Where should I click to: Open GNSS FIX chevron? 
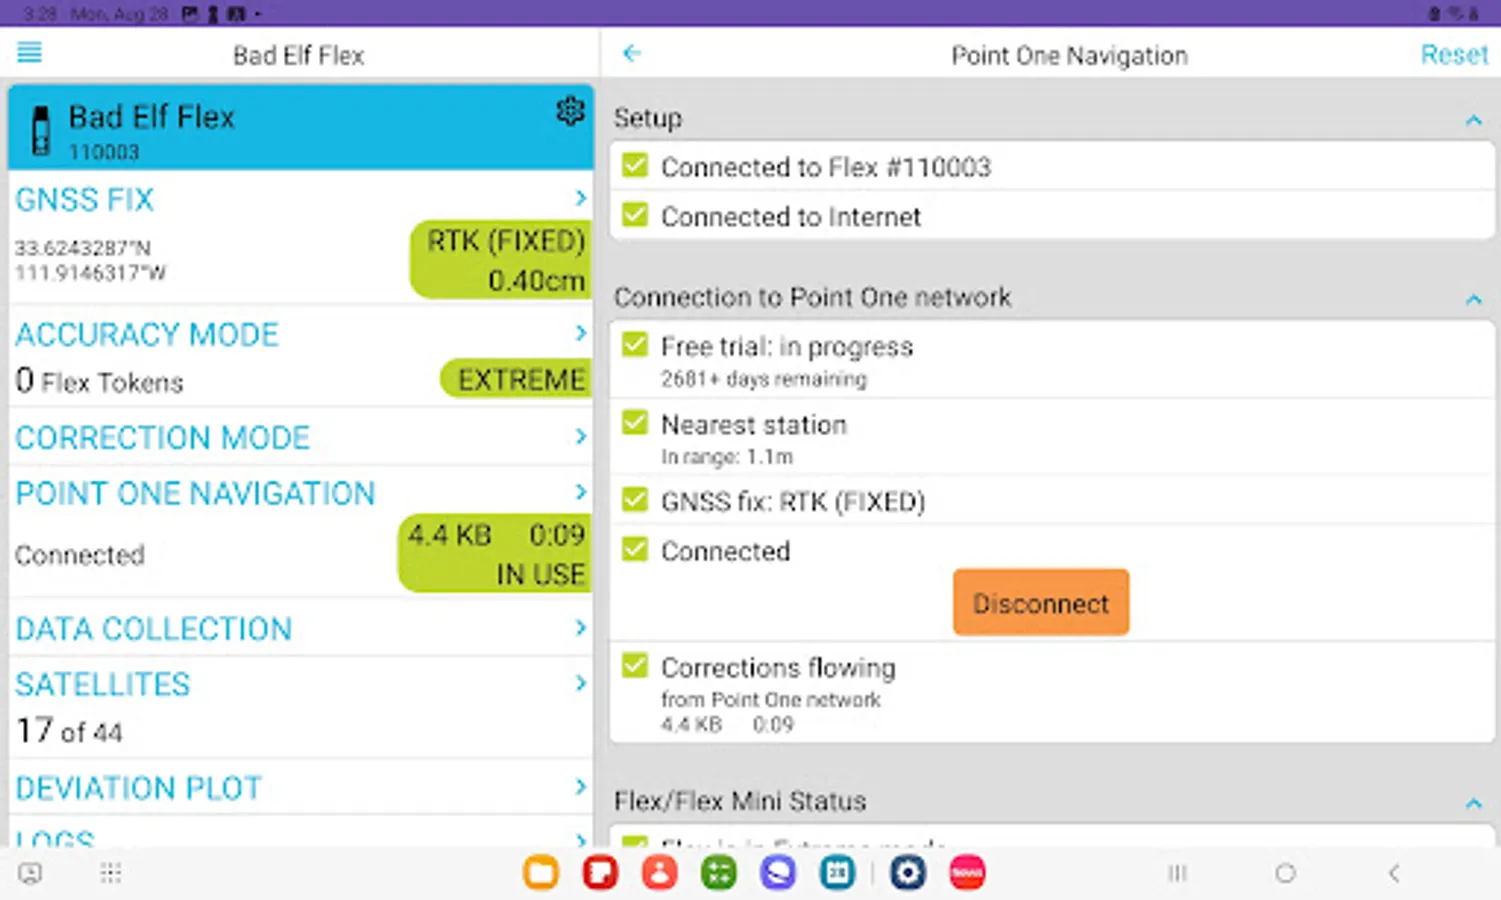pos(580,198)
